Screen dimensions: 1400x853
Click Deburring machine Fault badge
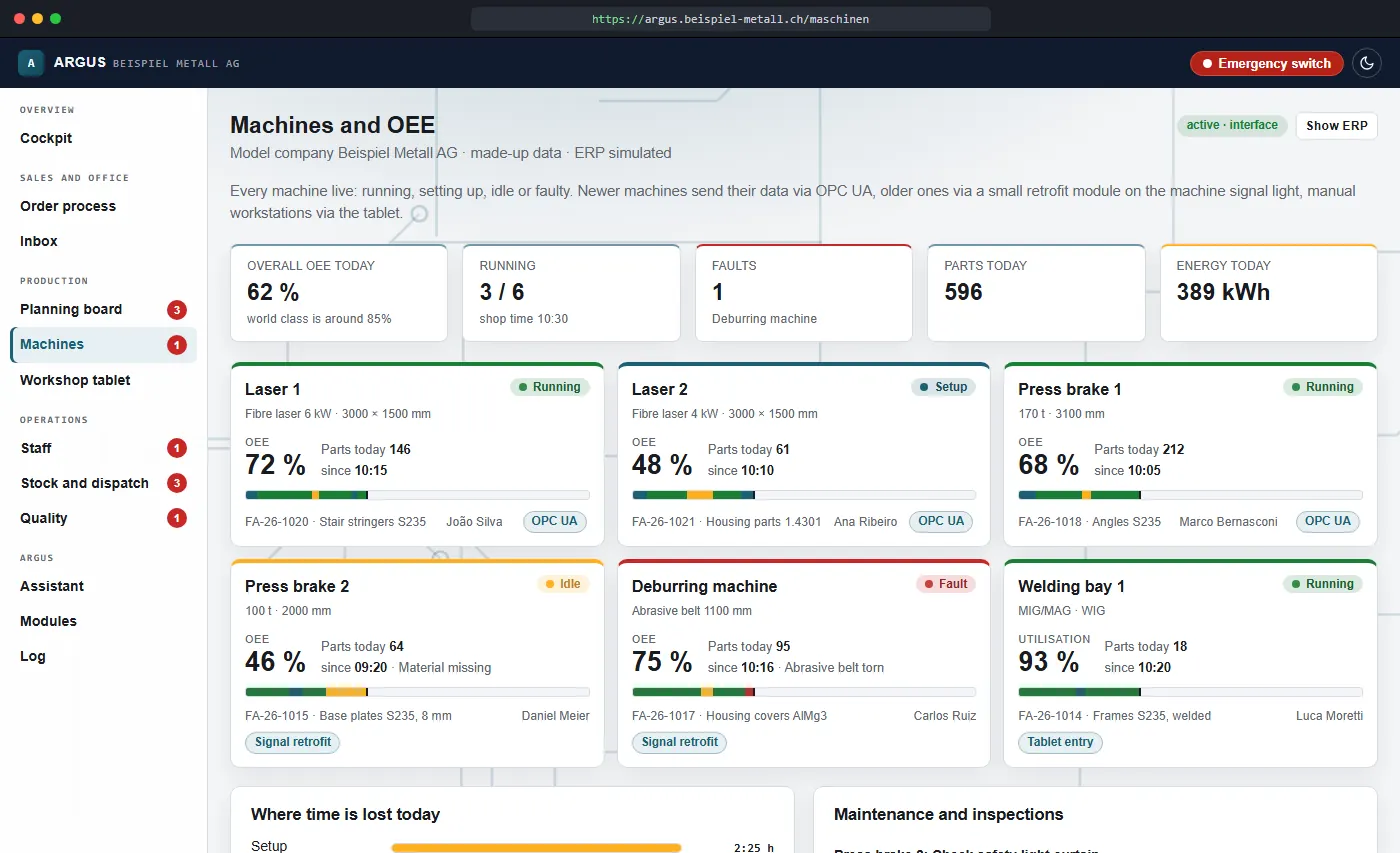tap(946, 584)
